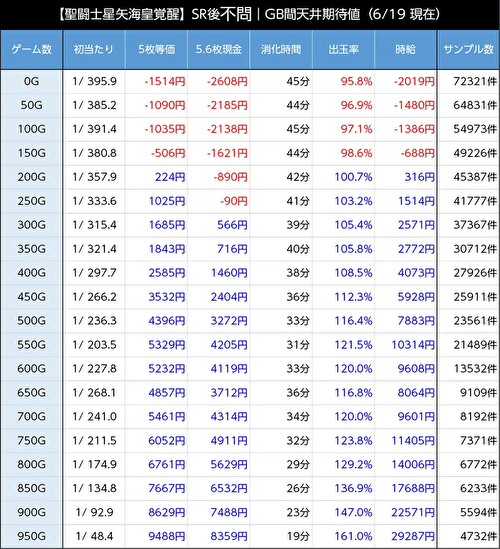Click the 初当たり column header
500x549 pixels.
pyautogui.click(x=94, y=49)
